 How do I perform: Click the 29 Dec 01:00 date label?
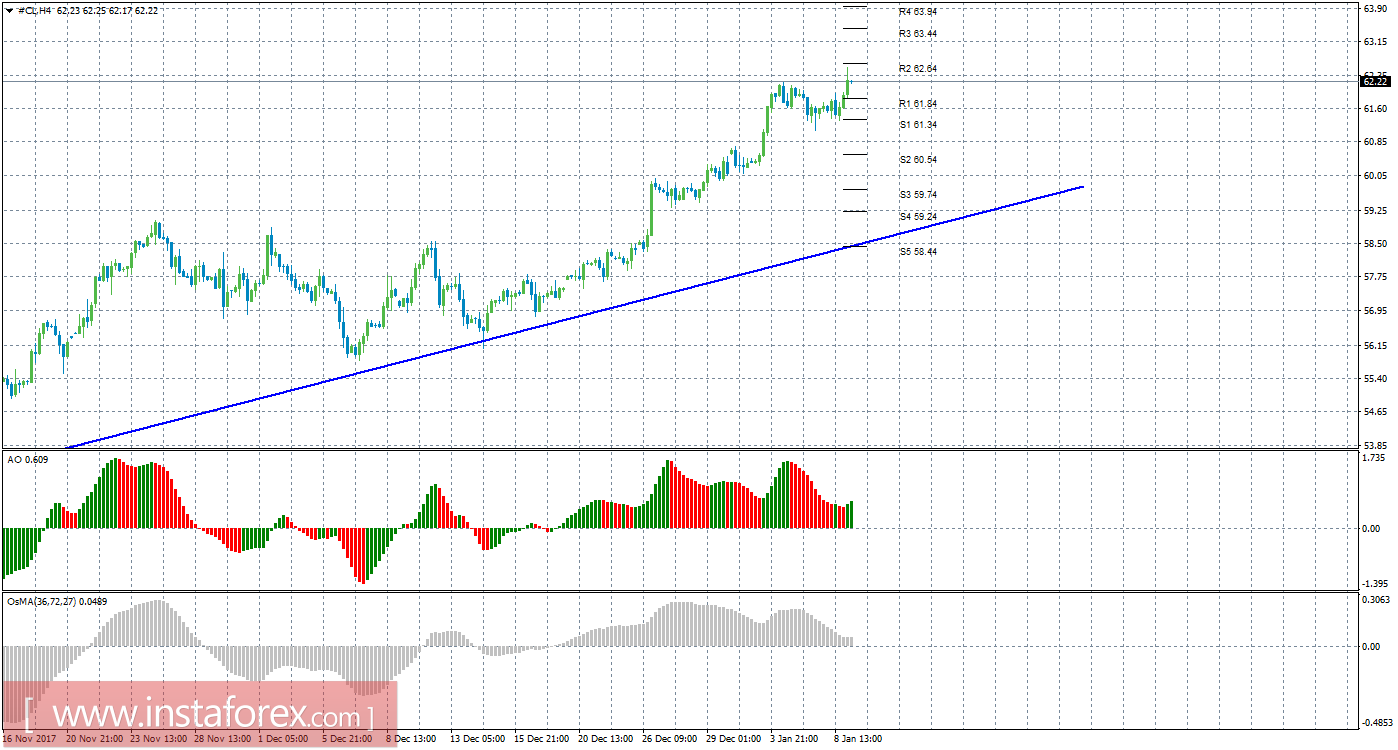coord(736,739)
